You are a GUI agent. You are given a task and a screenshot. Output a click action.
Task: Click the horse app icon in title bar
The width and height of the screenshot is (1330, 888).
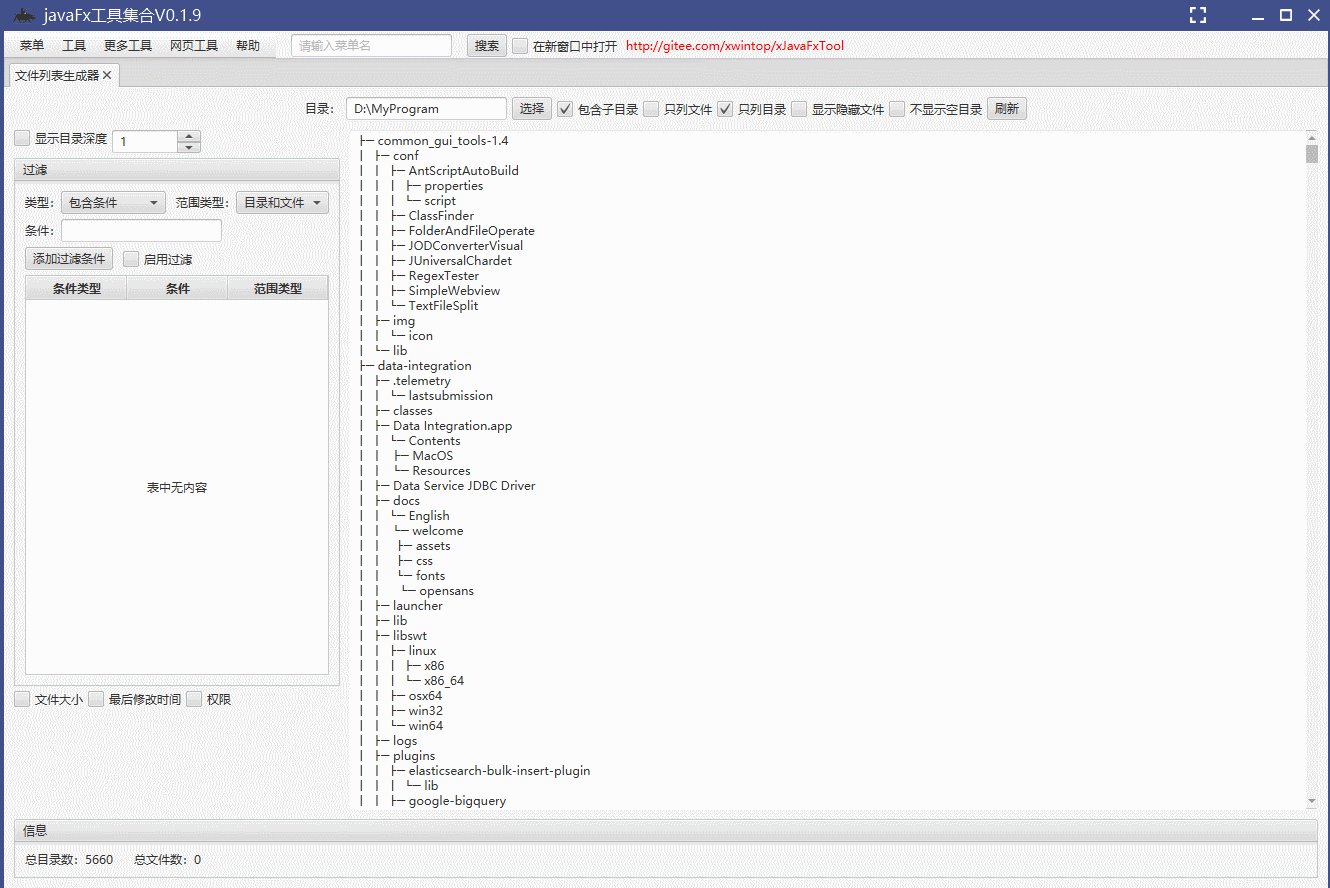23,15
